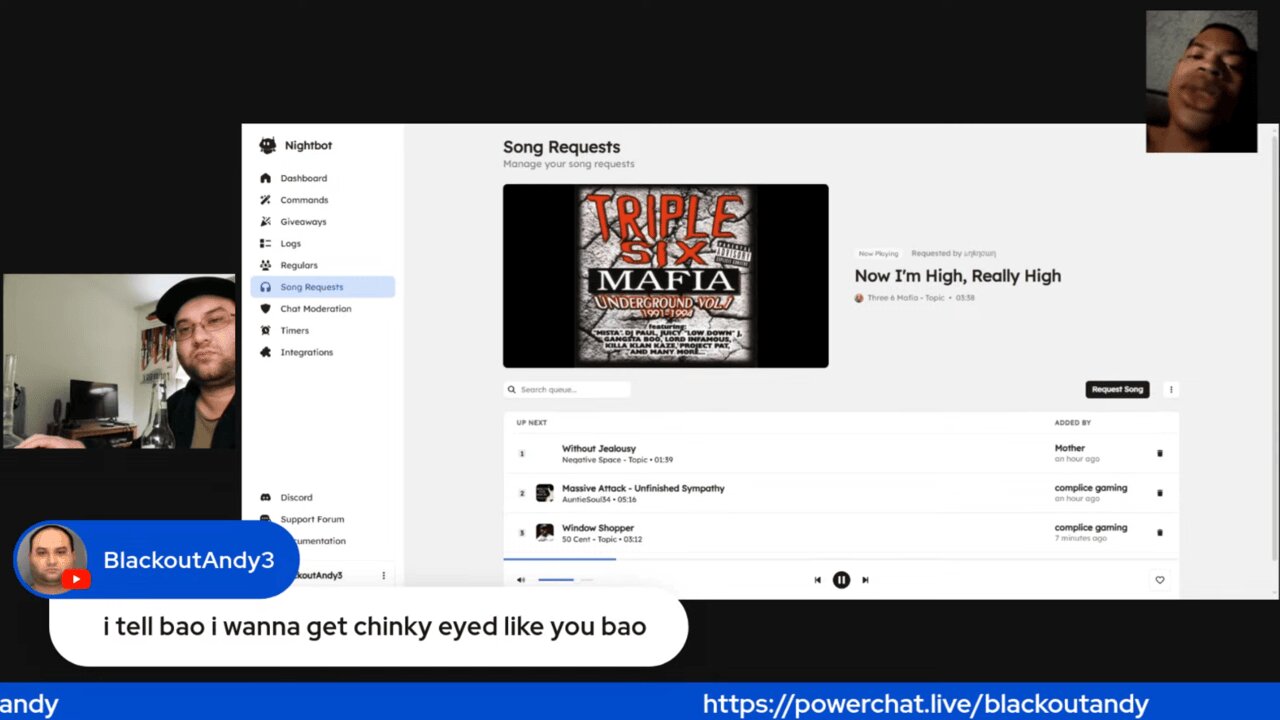Click the Search queue input field

[567, 390]
